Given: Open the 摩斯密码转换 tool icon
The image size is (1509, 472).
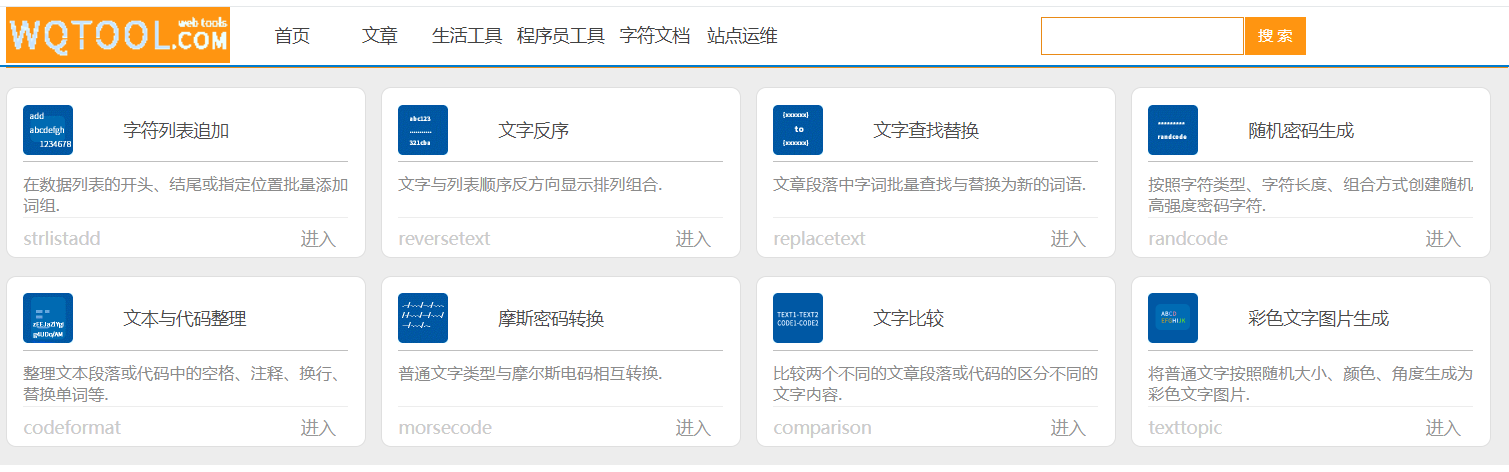Looking at the screenshot, I should tap(423, 318).
